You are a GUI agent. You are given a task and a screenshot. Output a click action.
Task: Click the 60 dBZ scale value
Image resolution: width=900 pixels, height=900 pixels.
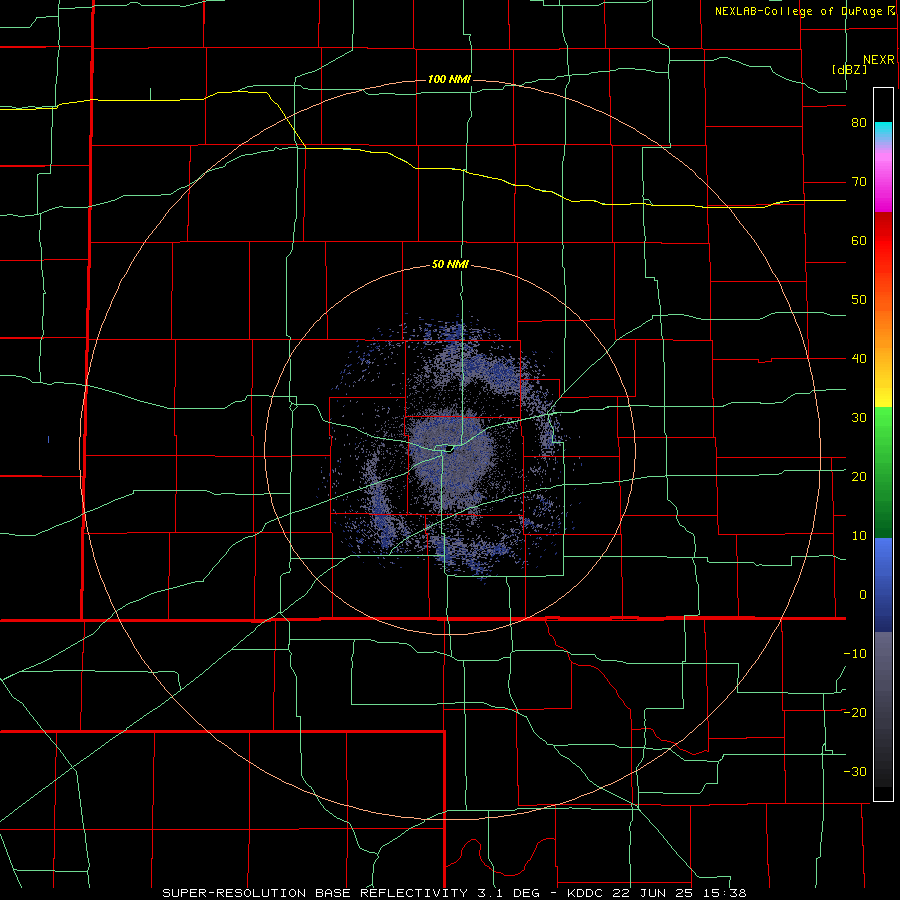(x=859, y=240)
